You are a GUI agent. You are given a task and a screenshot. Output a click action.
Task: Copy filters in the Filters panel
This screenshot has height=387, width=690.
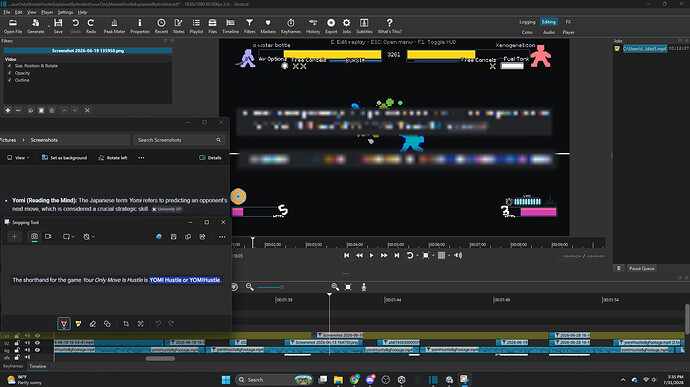tap(30, 111)
